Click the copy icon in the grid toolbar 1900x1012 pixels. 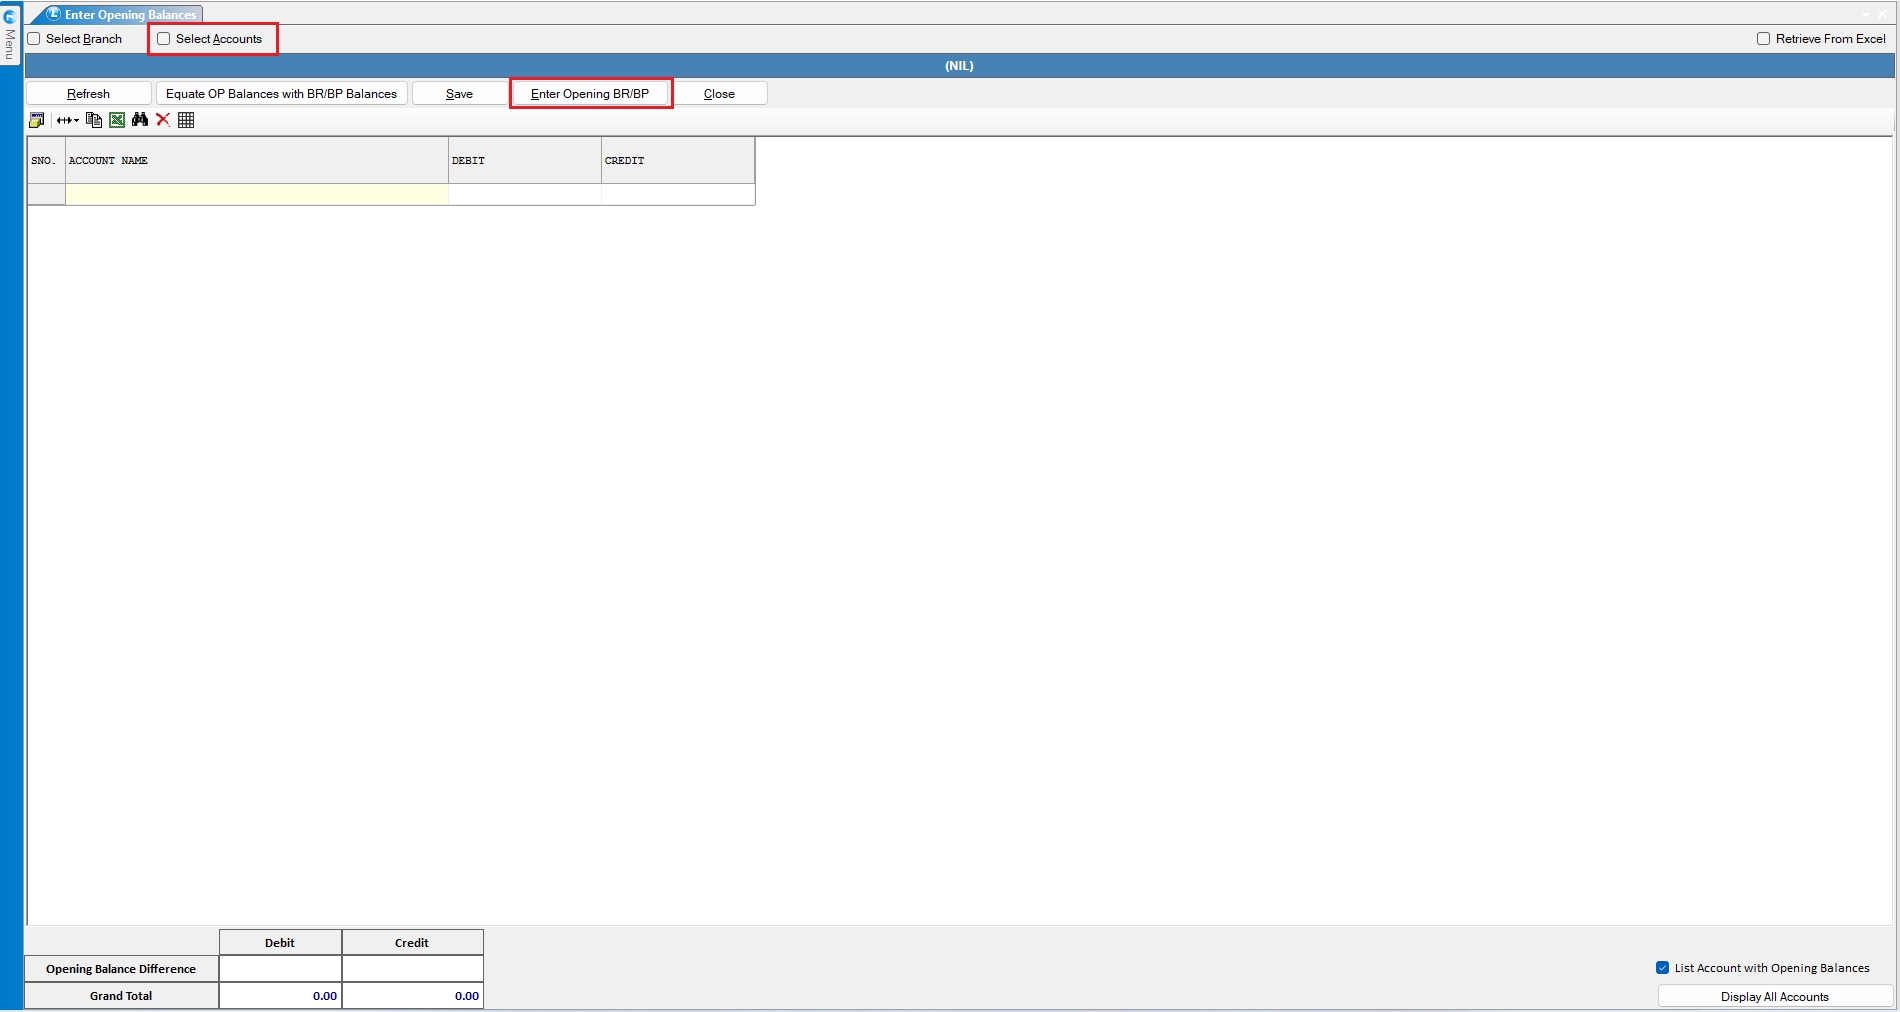pos(94,120)
